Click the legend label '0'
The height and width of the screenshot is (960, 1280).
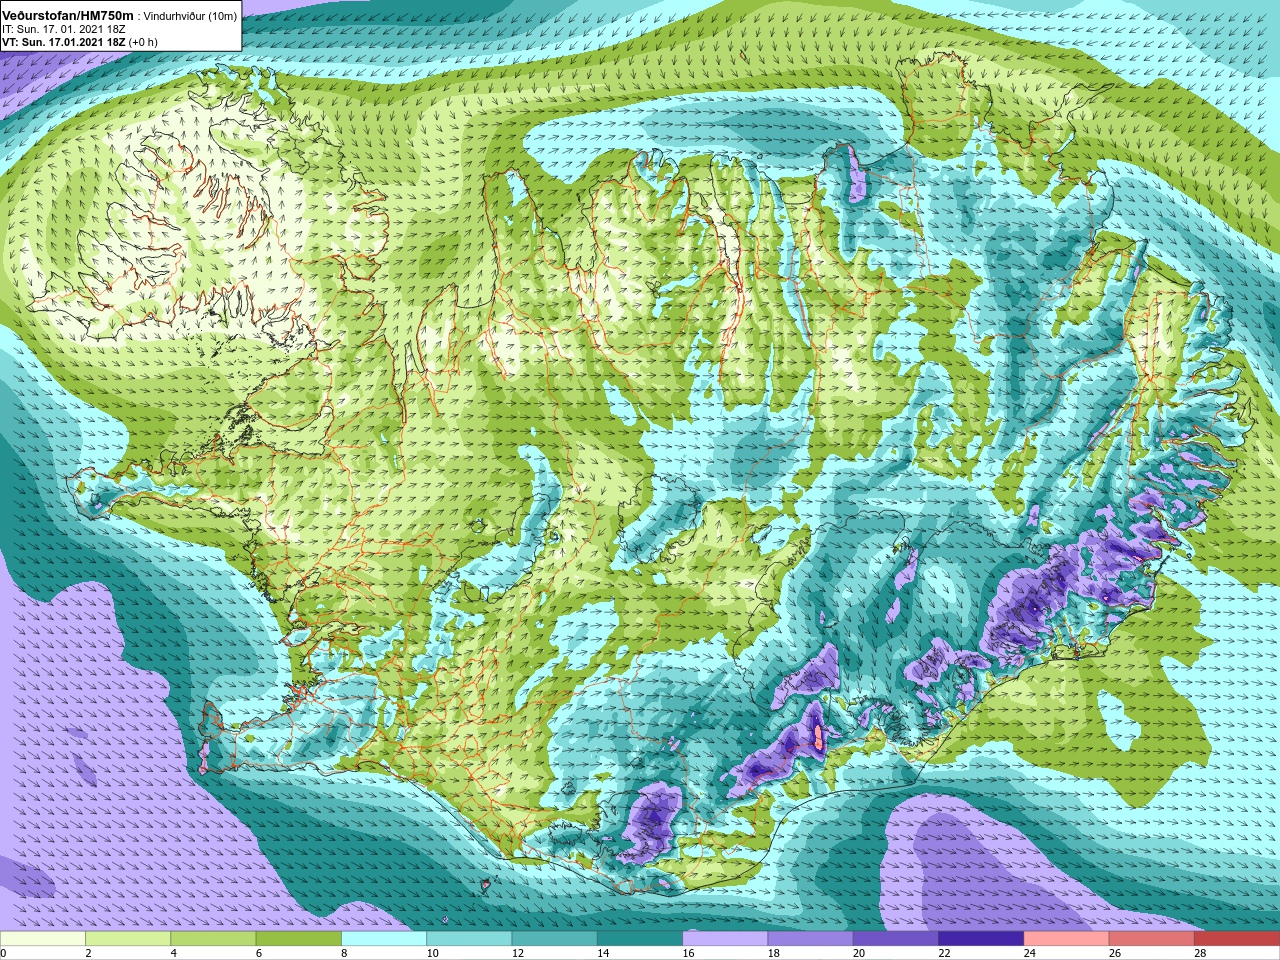(x=3, y=953)
